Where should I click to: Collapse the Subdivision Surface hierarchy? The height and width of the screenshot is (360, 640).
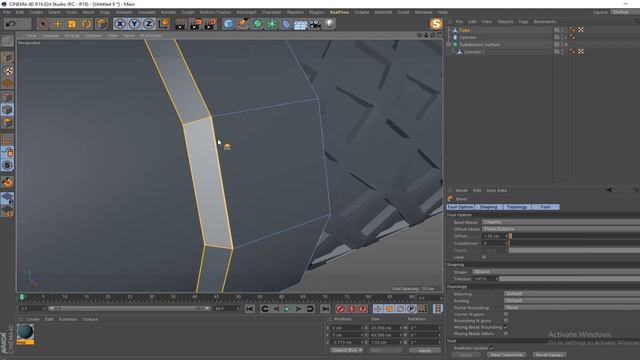click(x=449, y=44)
